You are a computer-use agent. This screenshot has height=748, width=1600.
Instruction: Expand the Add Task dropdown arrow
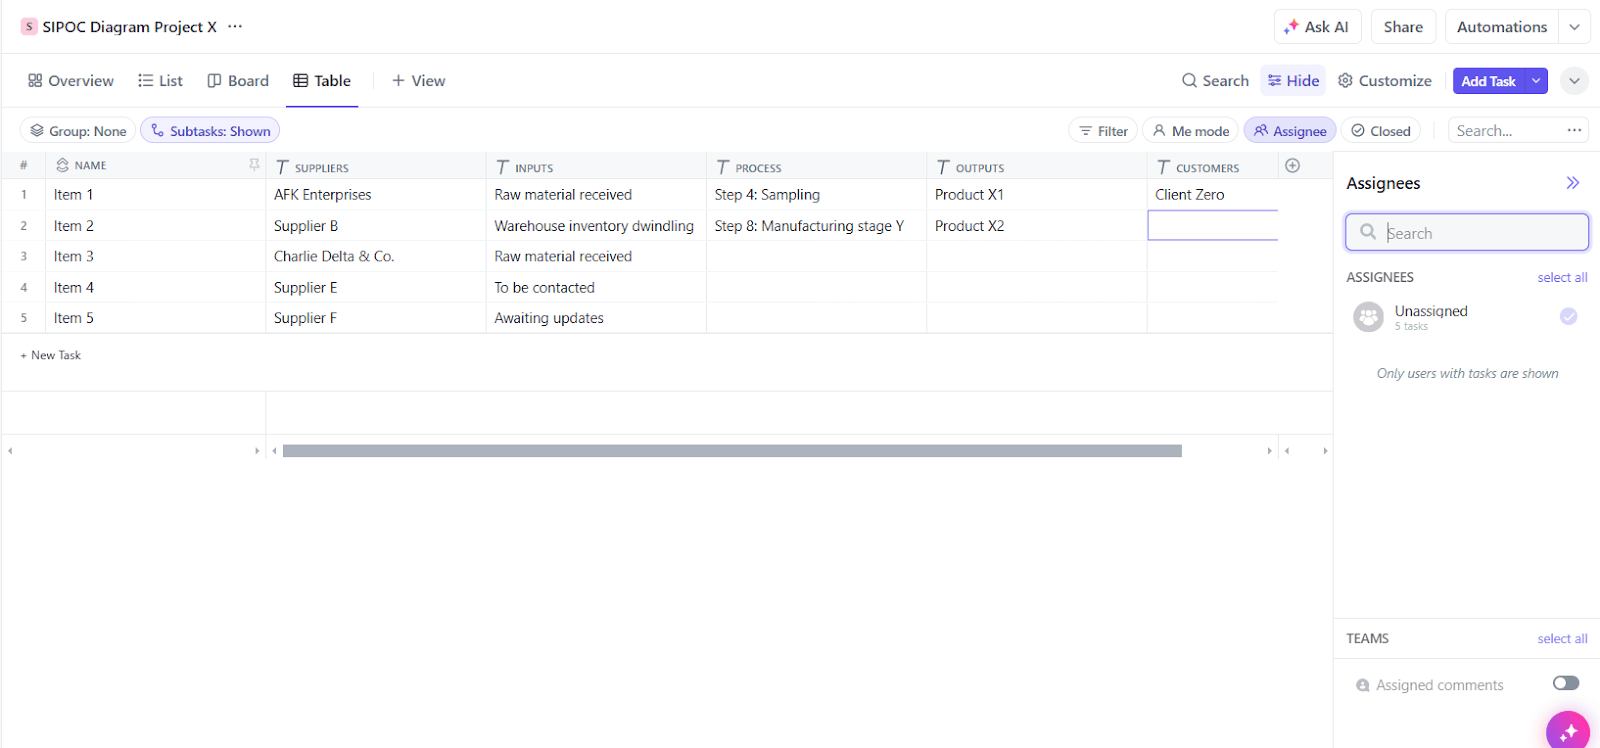click(1536, 81)
